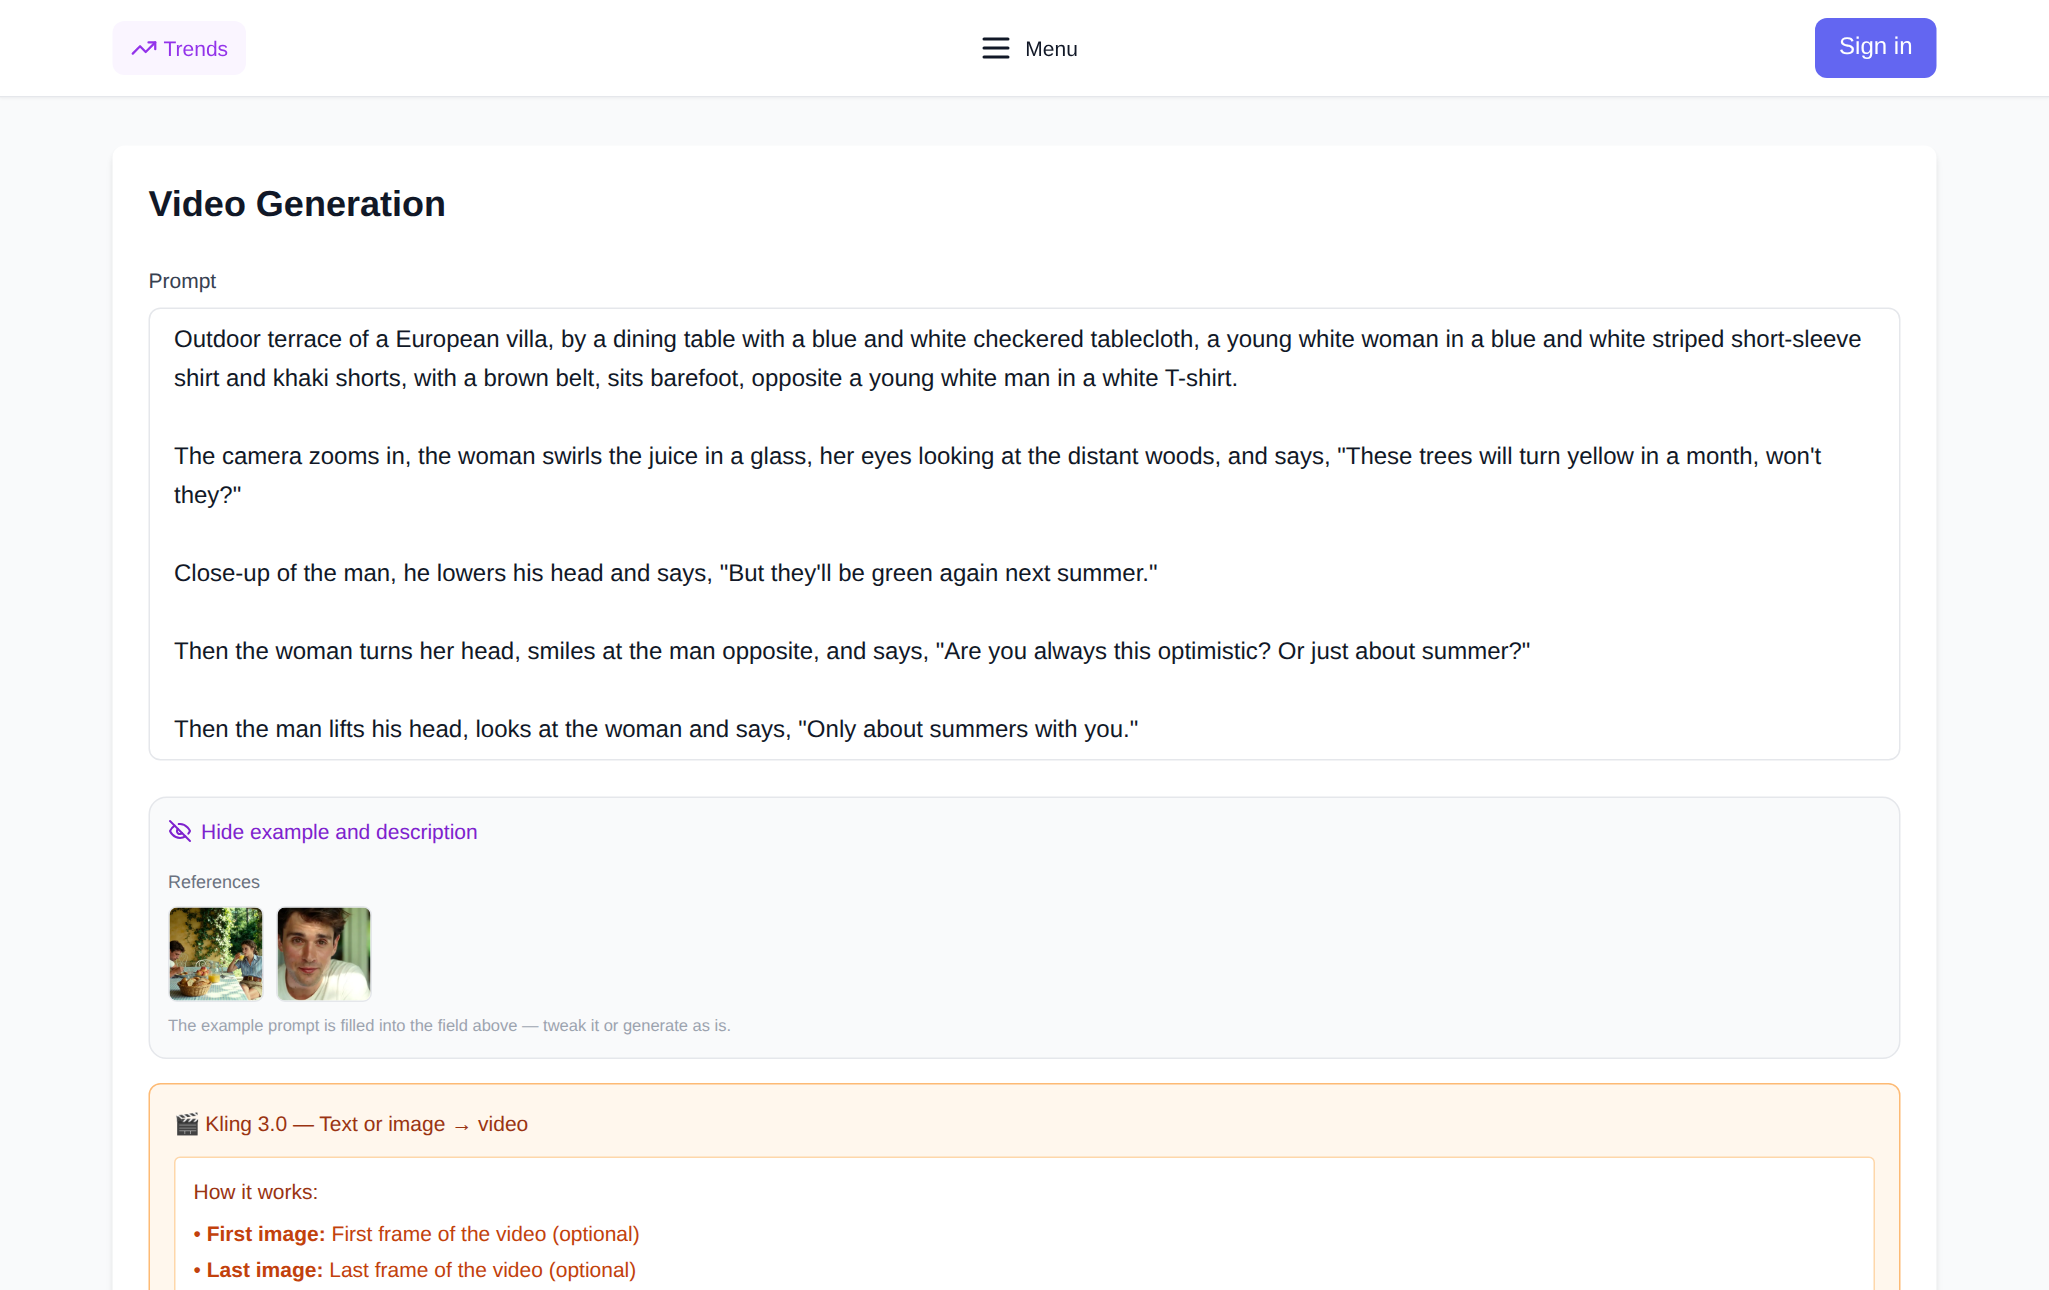Viewport: 2049px width, 1290px height.
Task: Click the References label
Action: tap(214, 882)
